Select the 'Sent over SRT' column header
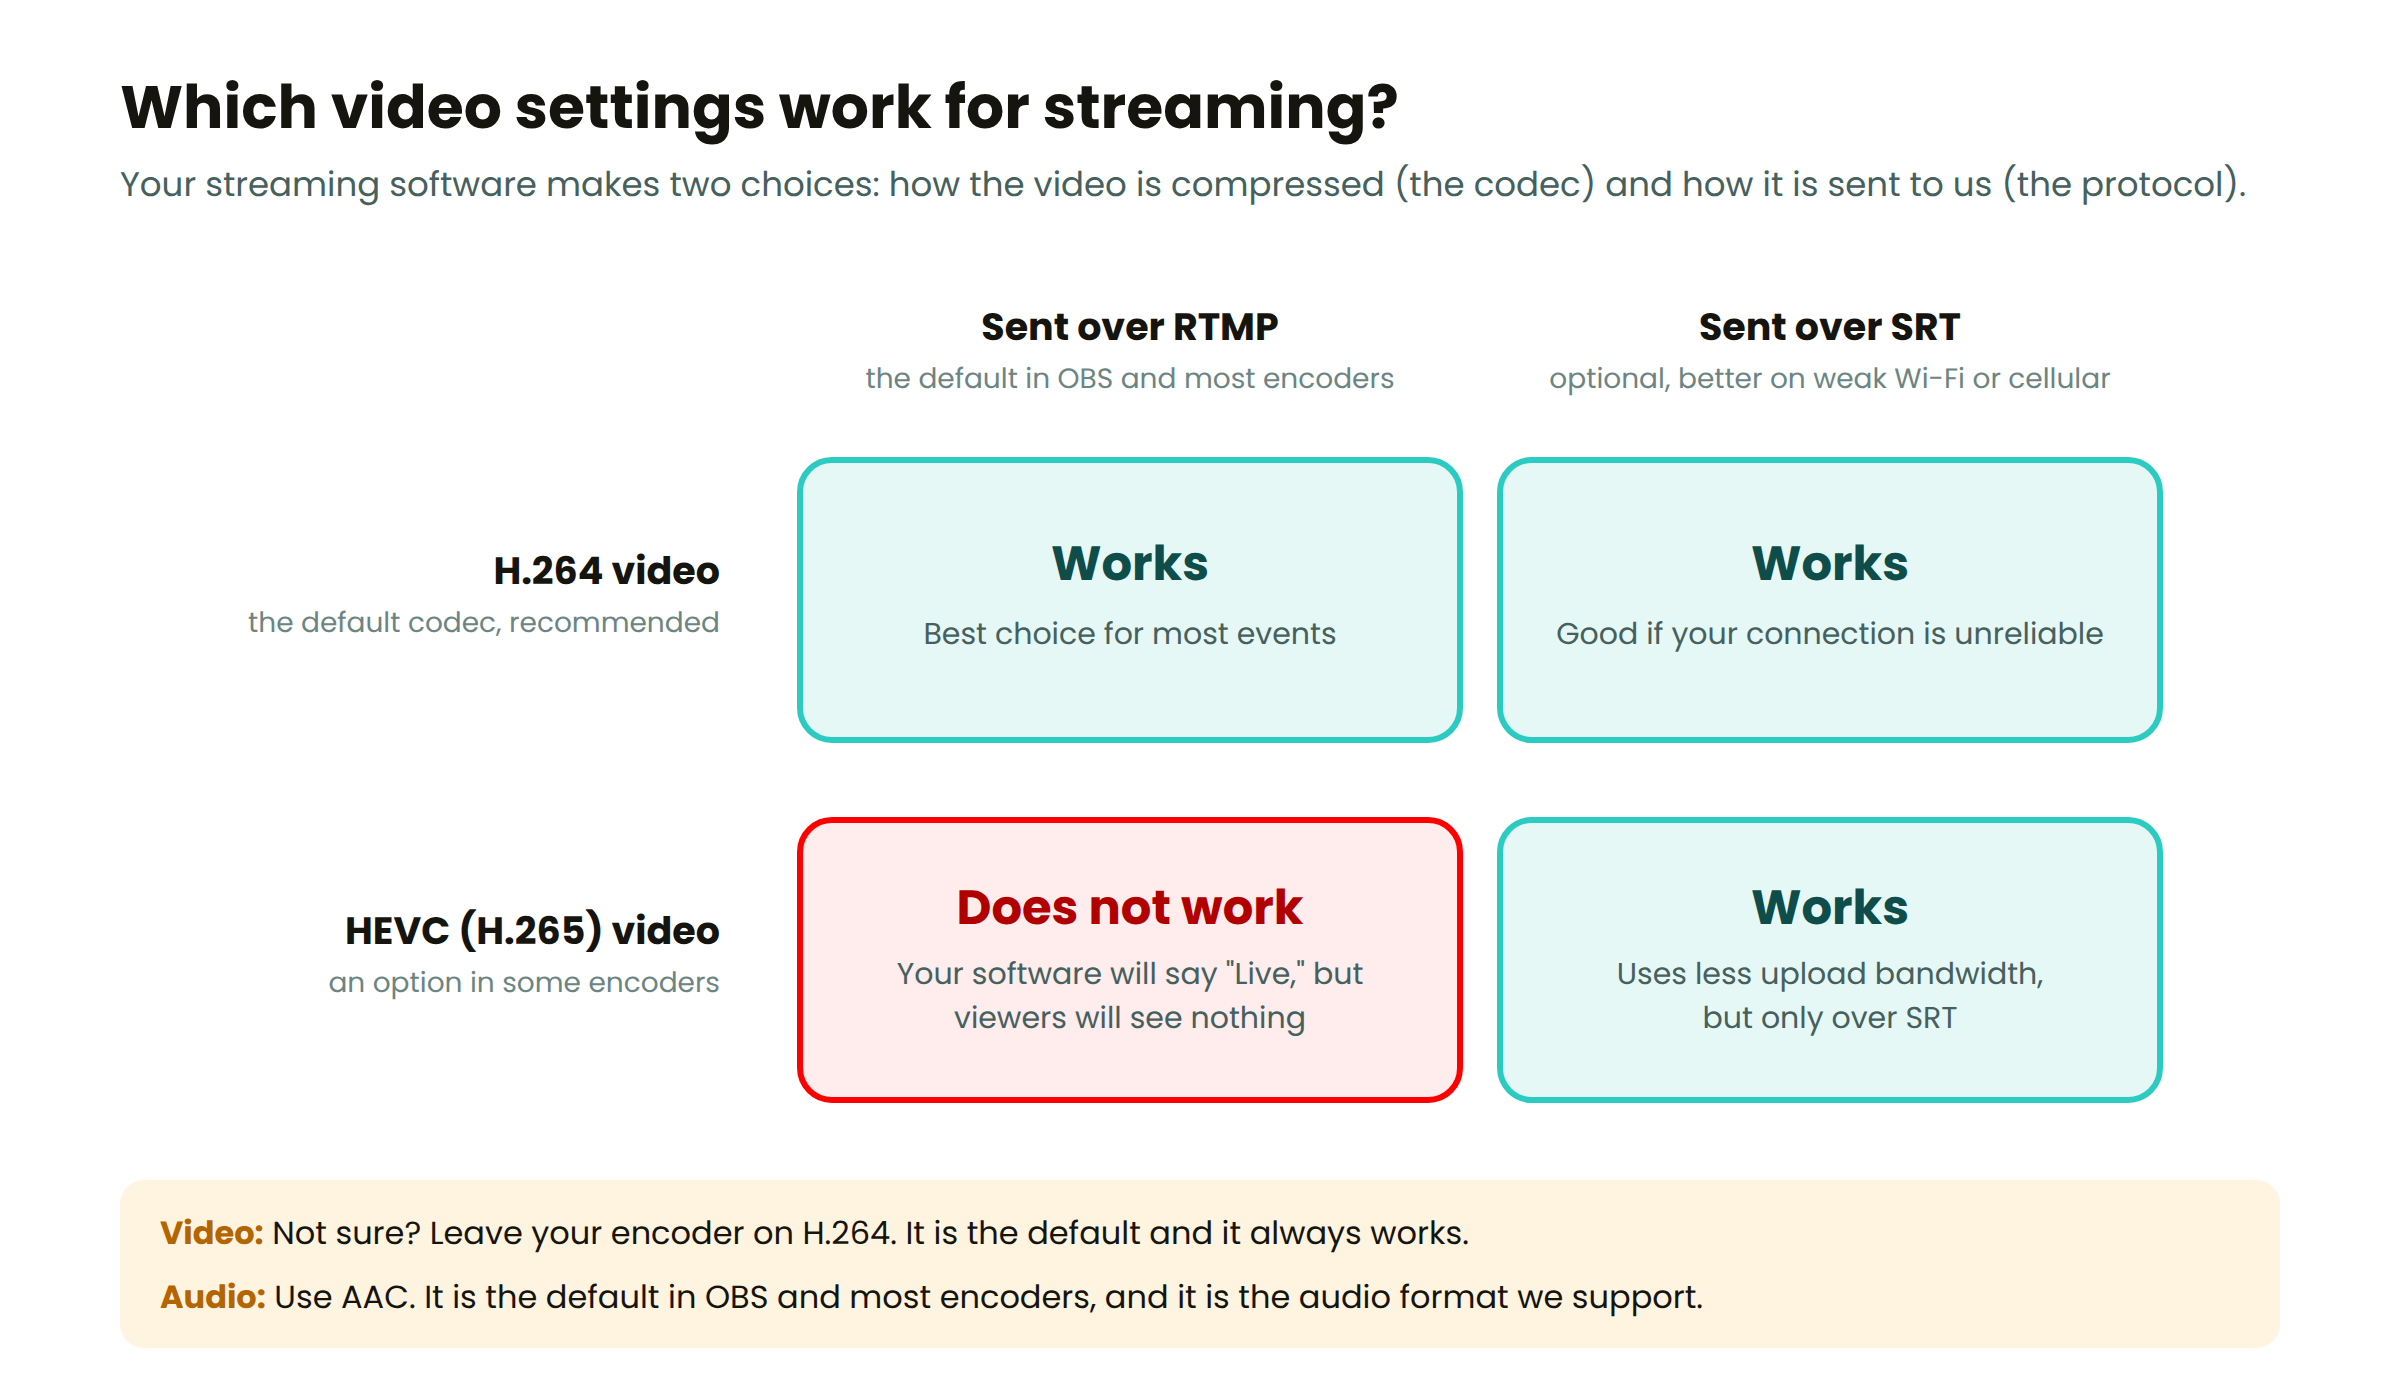The image size is (2400, 1400). pos(1829,327)
